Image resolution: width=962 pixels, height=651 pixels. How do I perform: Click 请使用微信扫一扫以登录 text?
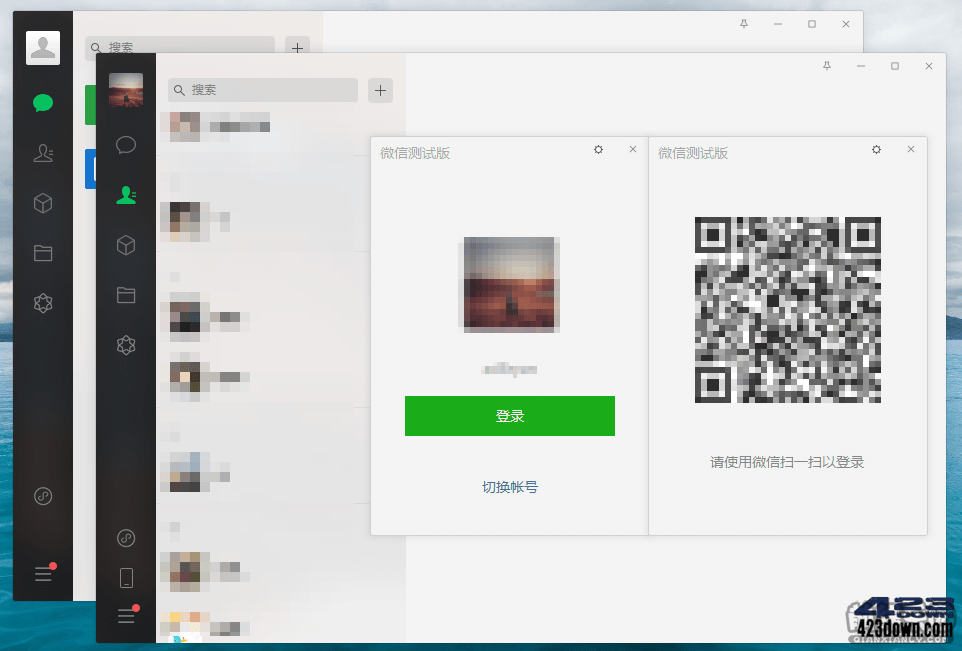click(x=787, y=462)
